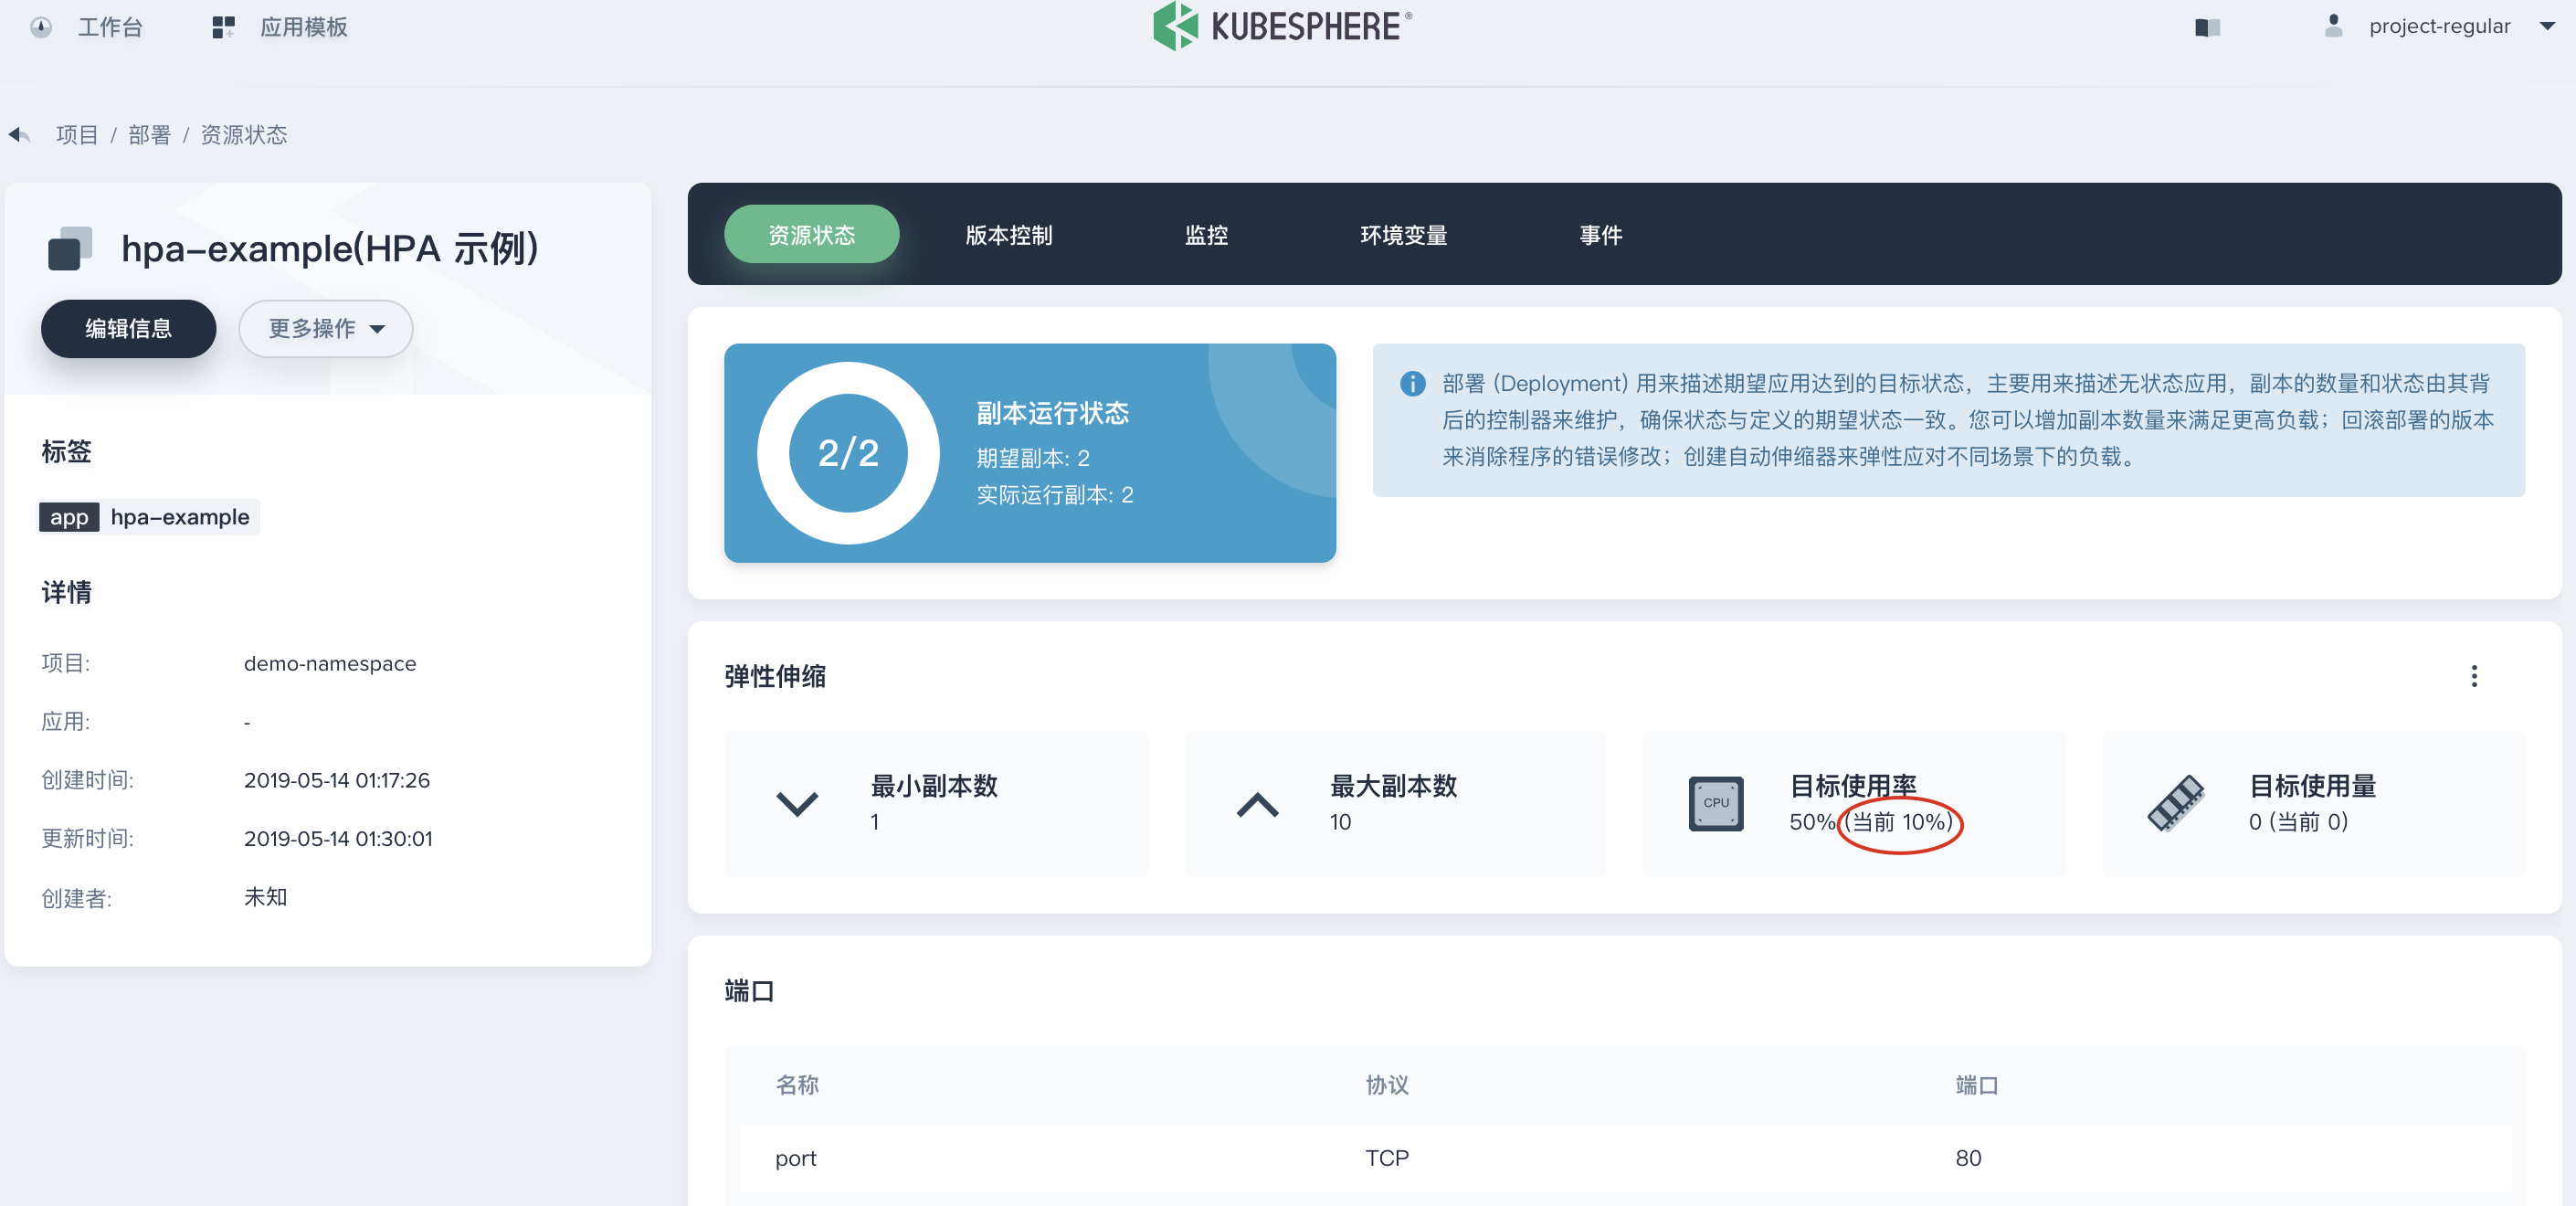This screenshot has height=1206, width=2576.
Task: Click the user avatar icon
Action: pos(2333,26)
